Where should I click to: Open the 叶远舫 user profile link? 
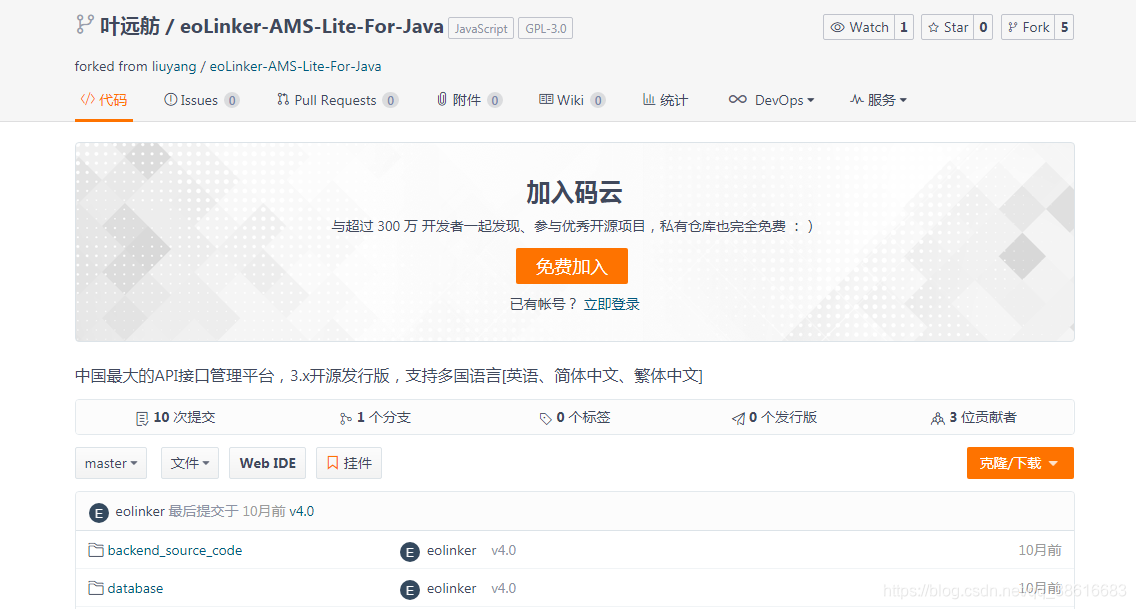[130, 27]
